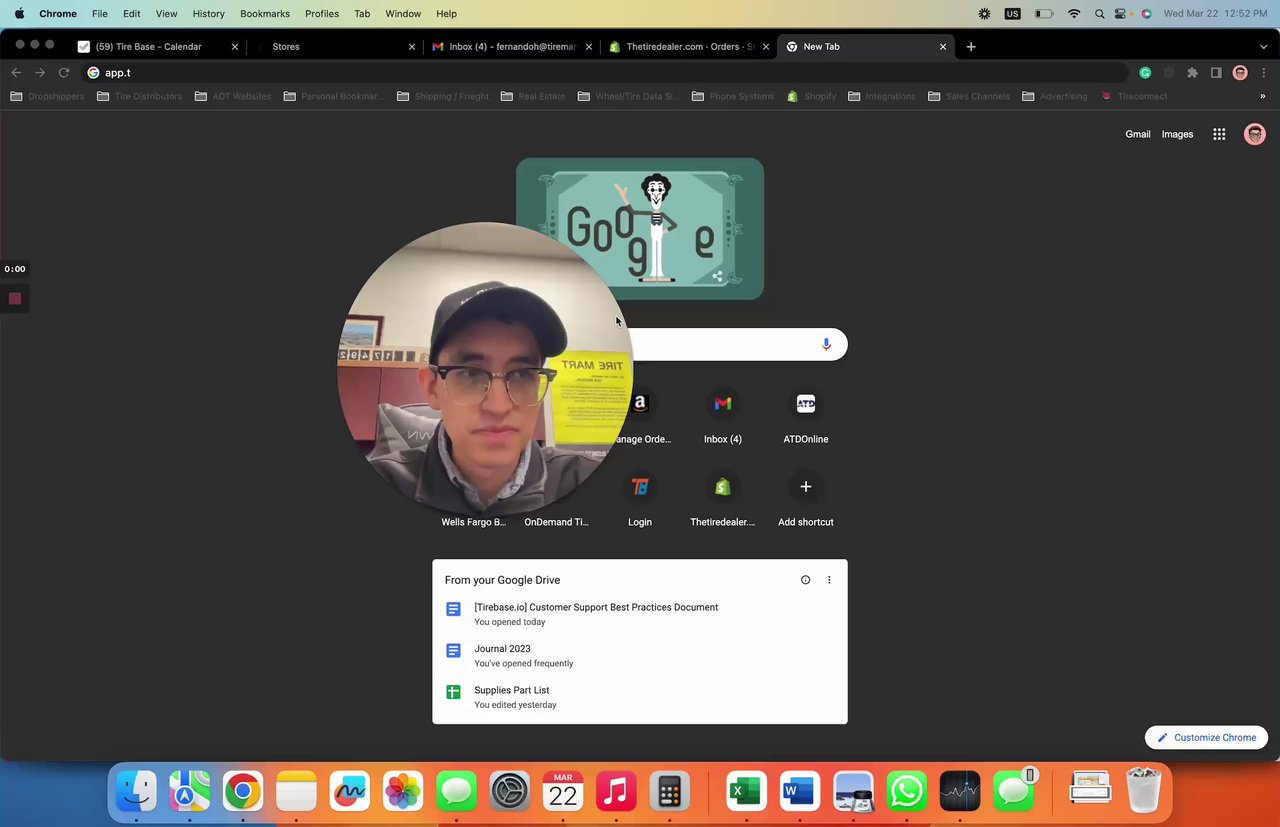Toggle the Chrome side panel
This screenshot has height=827, width=1280.
point(1216,73)
